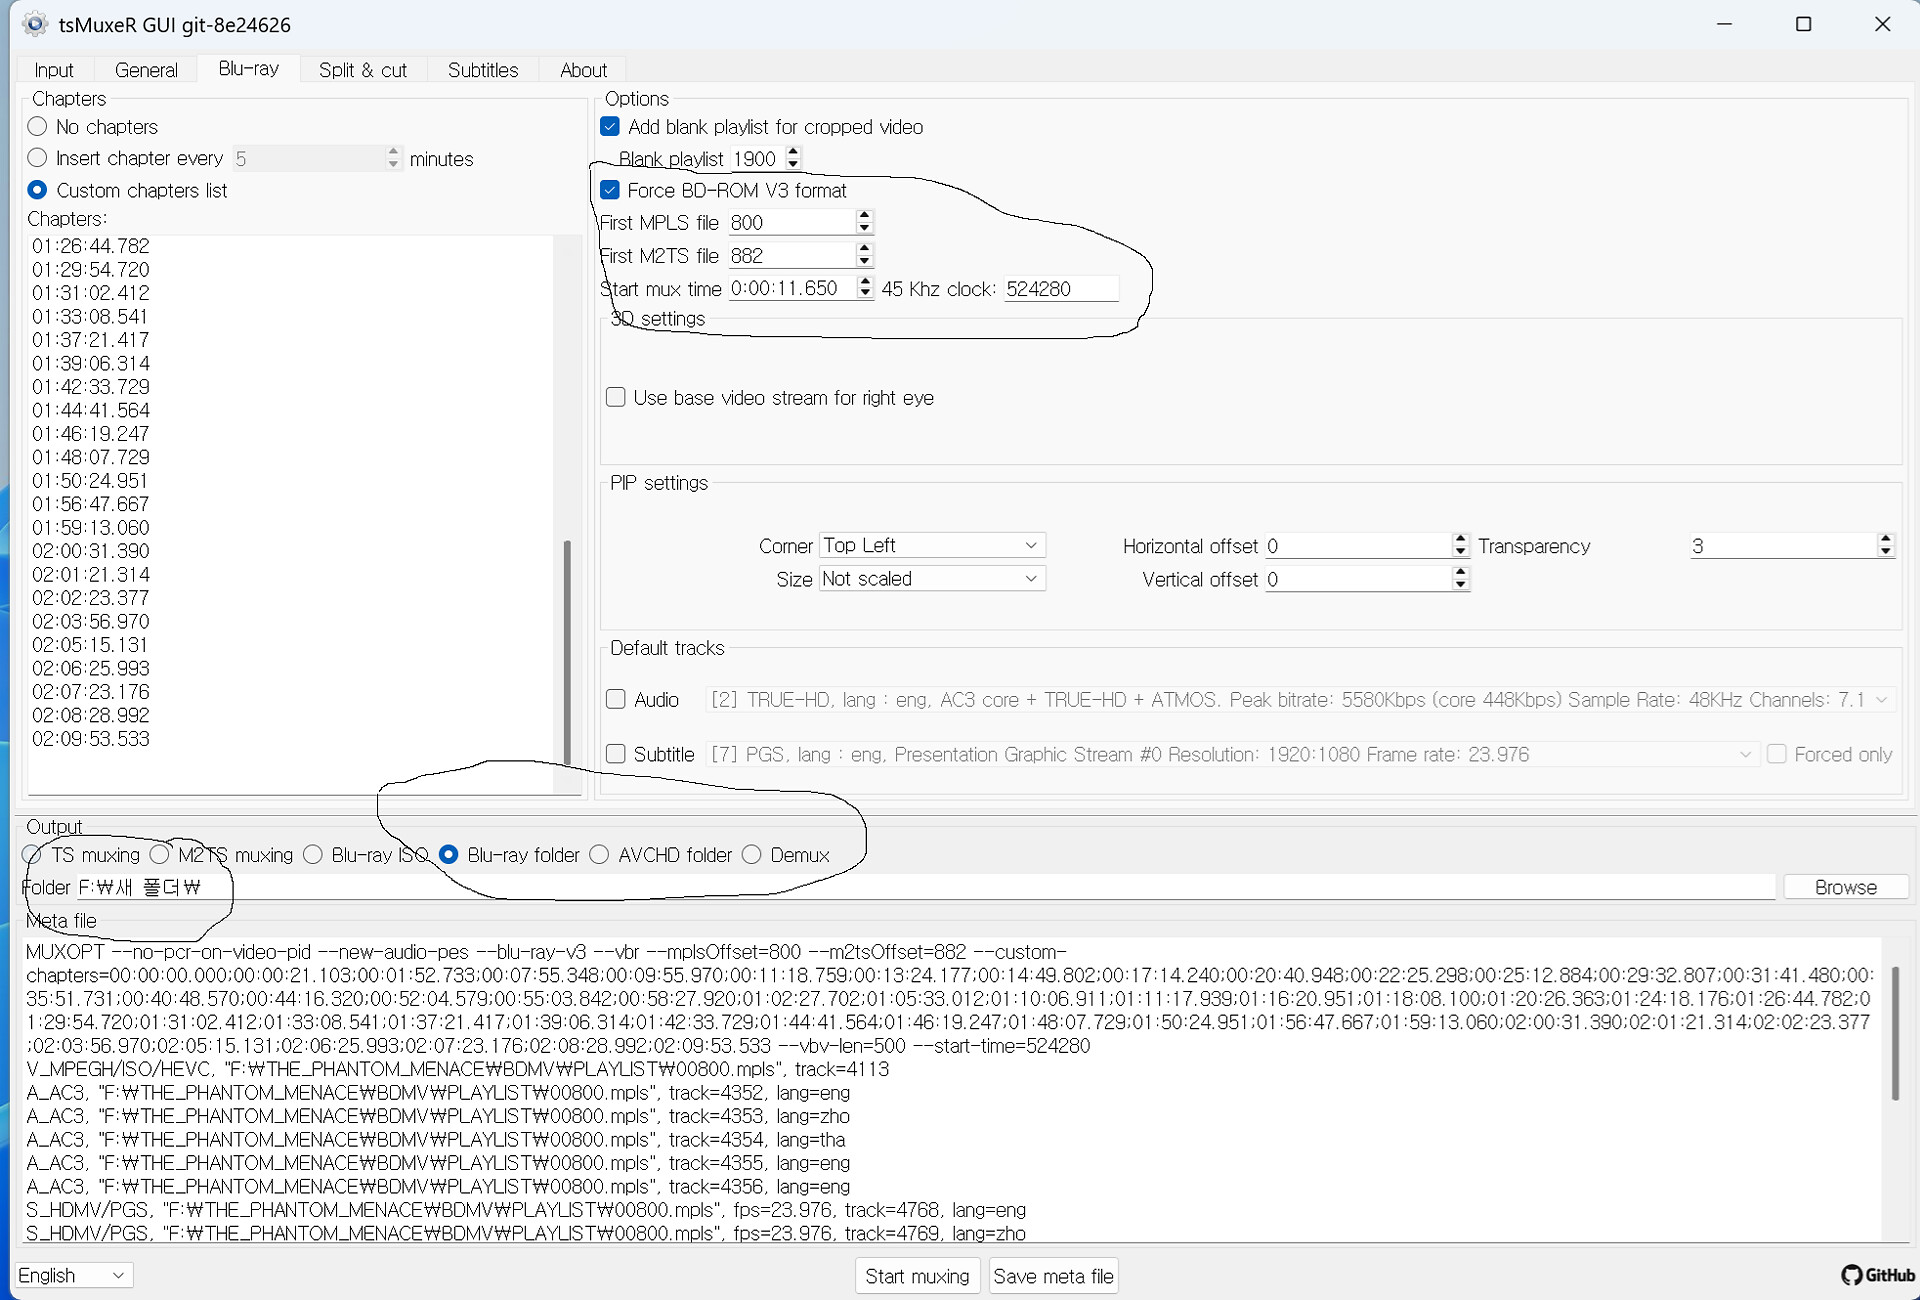1920x1300 pixels.
Task: Decrease the First M2TS file number
Action: click(x=865, y=261)
